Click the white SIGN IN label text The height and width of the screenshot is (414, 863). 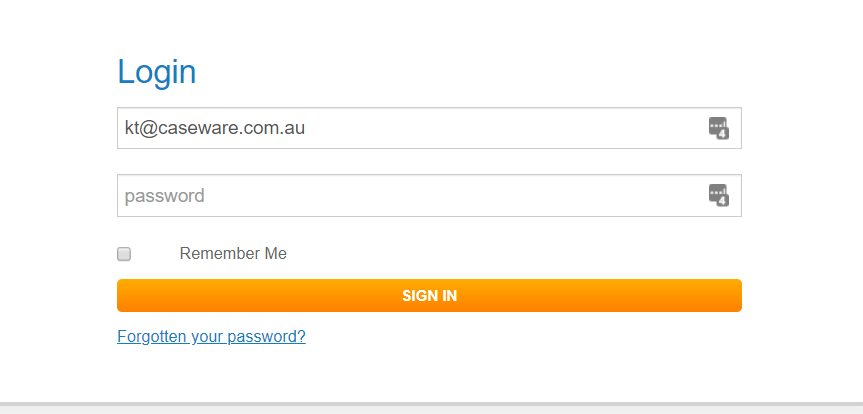click(x=429, y=296)
